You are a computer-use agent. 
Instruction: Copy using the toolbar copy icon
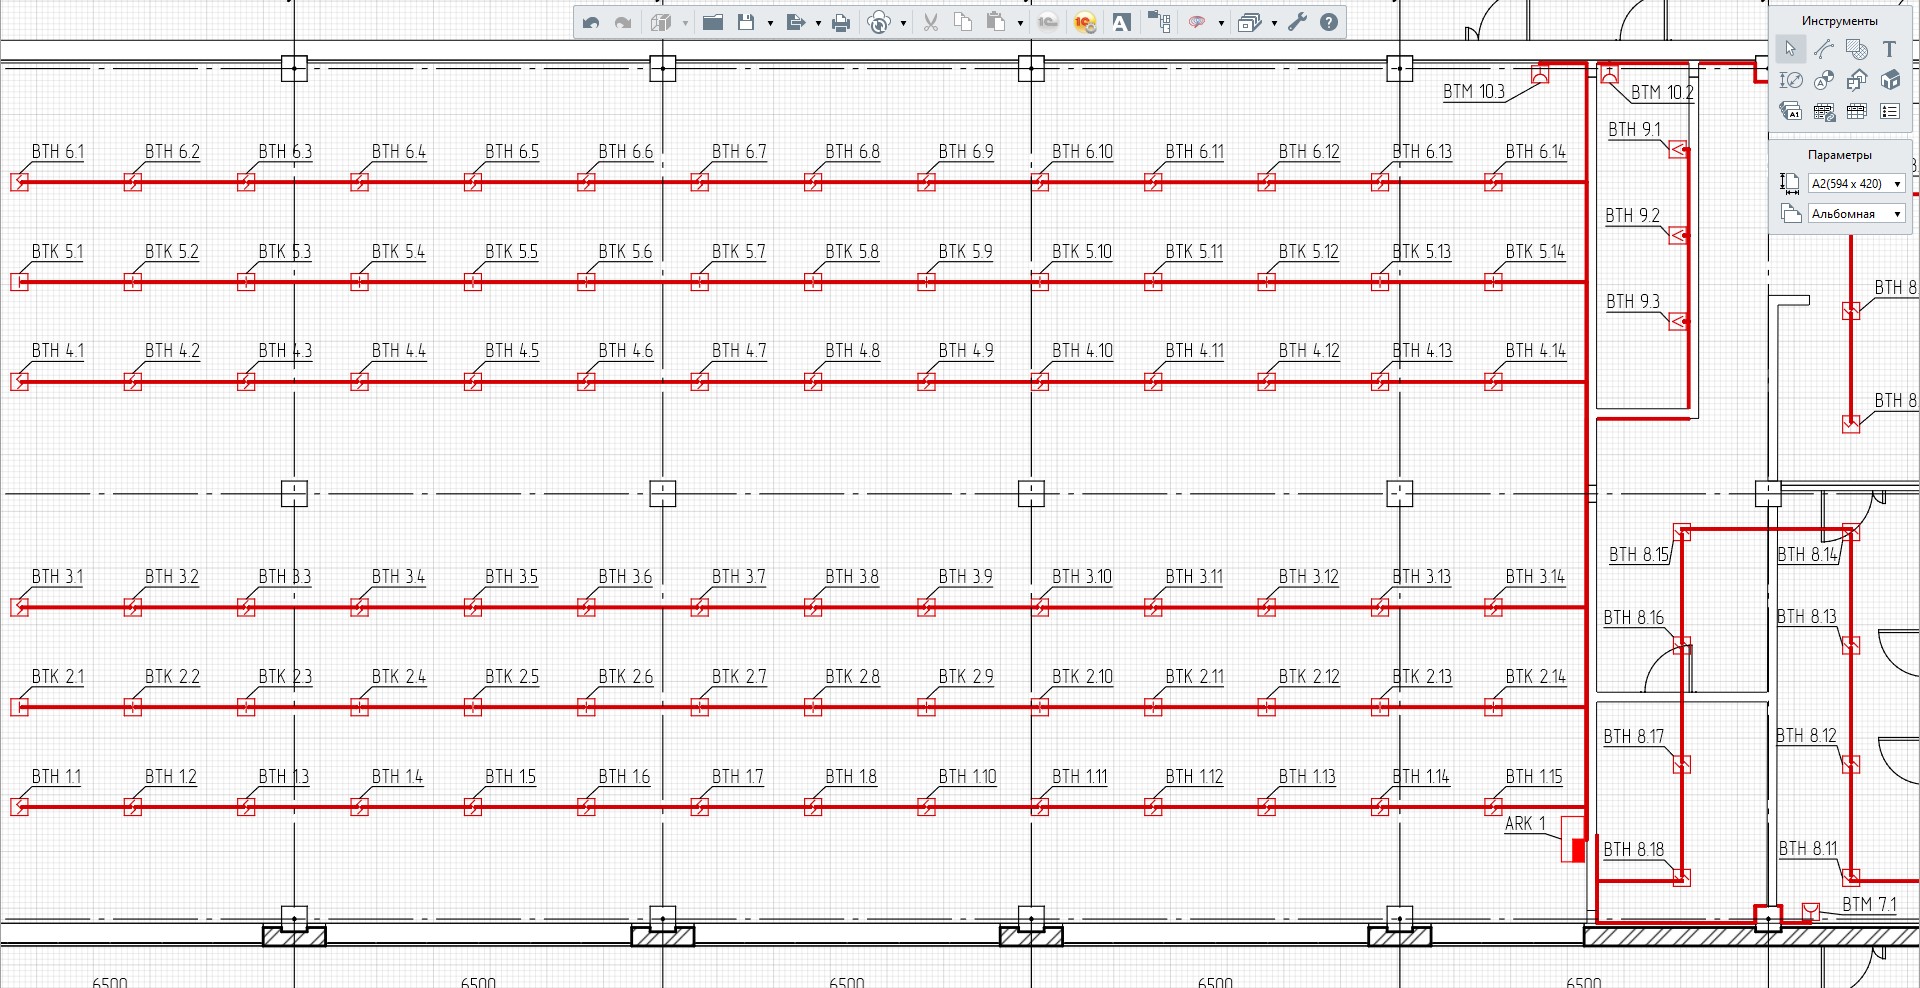[x=963, y=22]
